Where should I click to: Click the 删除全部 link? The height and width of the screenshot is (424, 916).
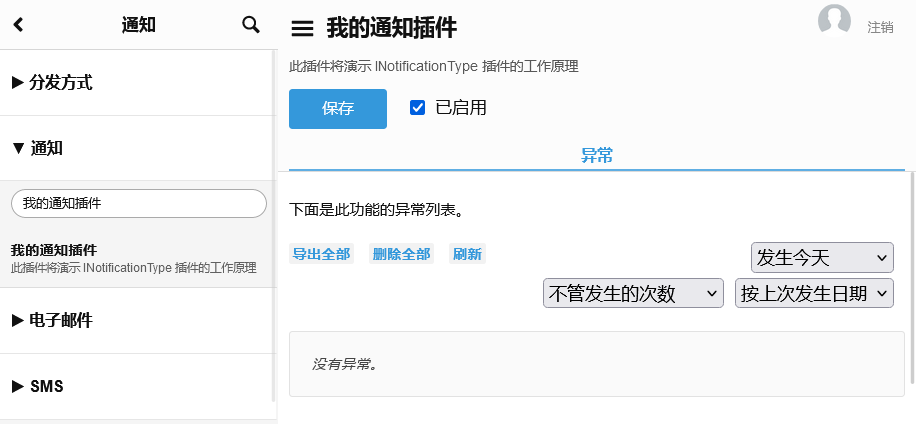click(401, 254)
